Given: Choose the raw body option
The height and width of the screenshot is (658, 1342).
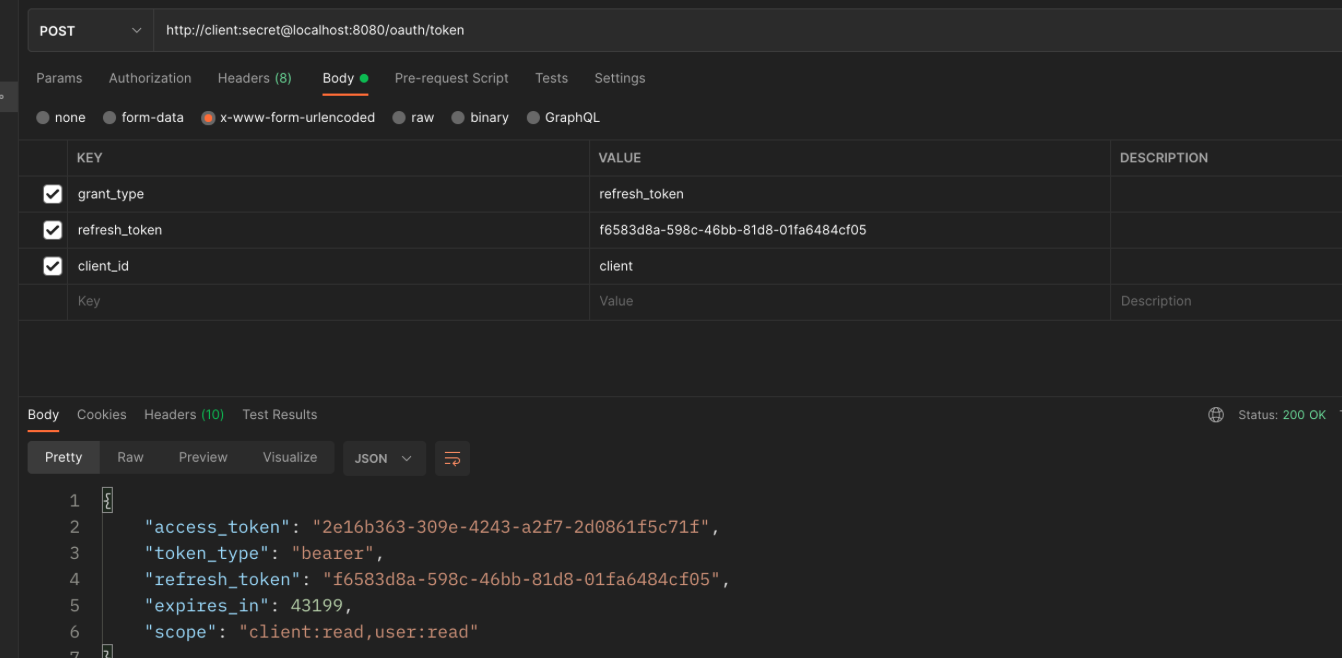Looking at the screenshot, I should coord(399,118).
